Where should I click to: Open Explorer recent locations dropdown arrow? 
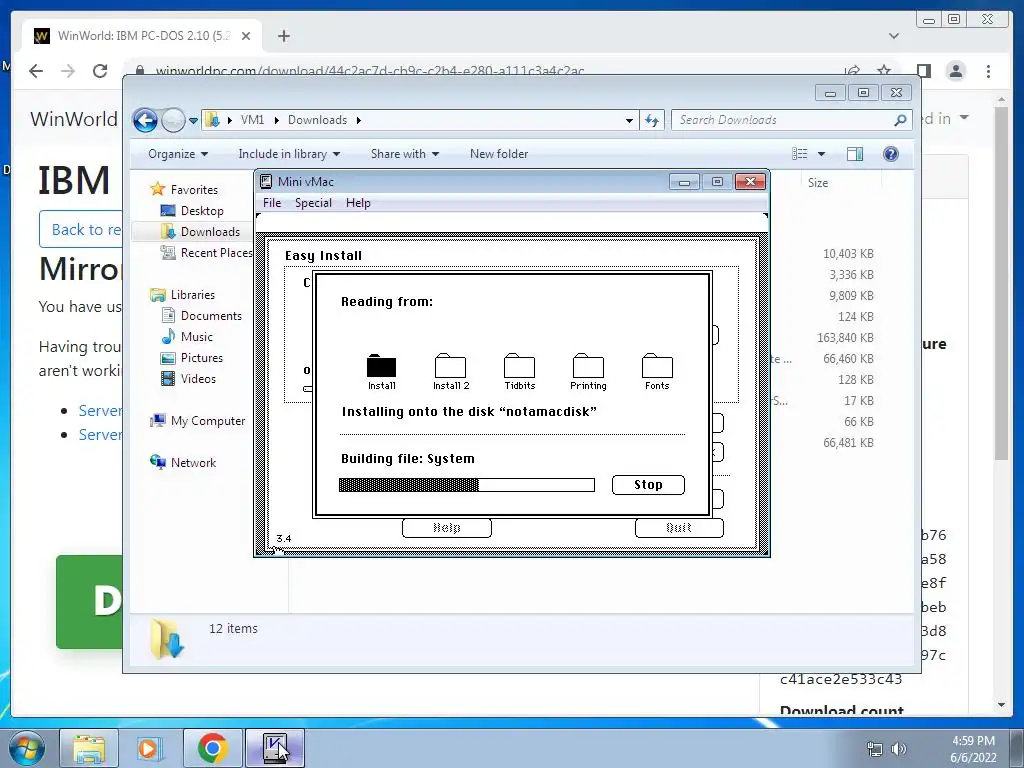(193, 121)
